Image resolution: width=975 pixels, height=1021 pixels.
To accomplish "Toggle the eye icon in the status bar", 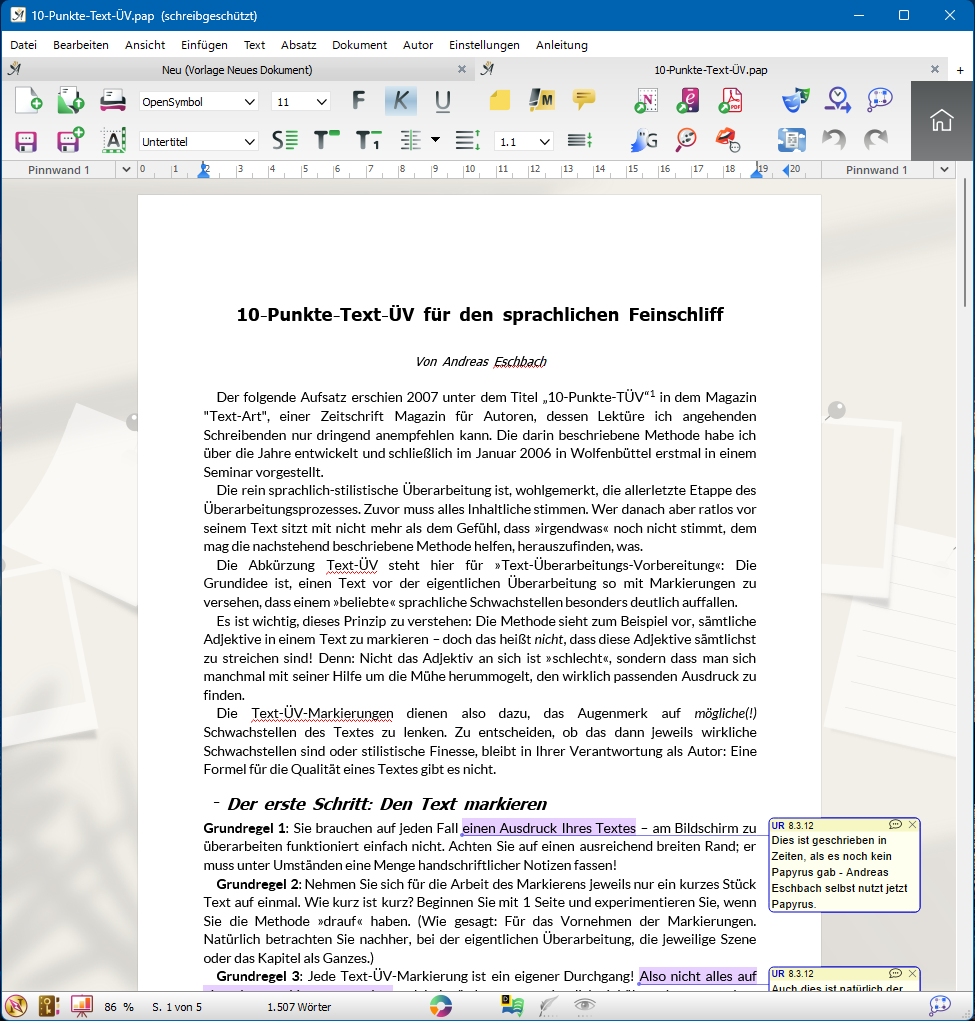I will pyautogui.click(x=585, y=1006).
